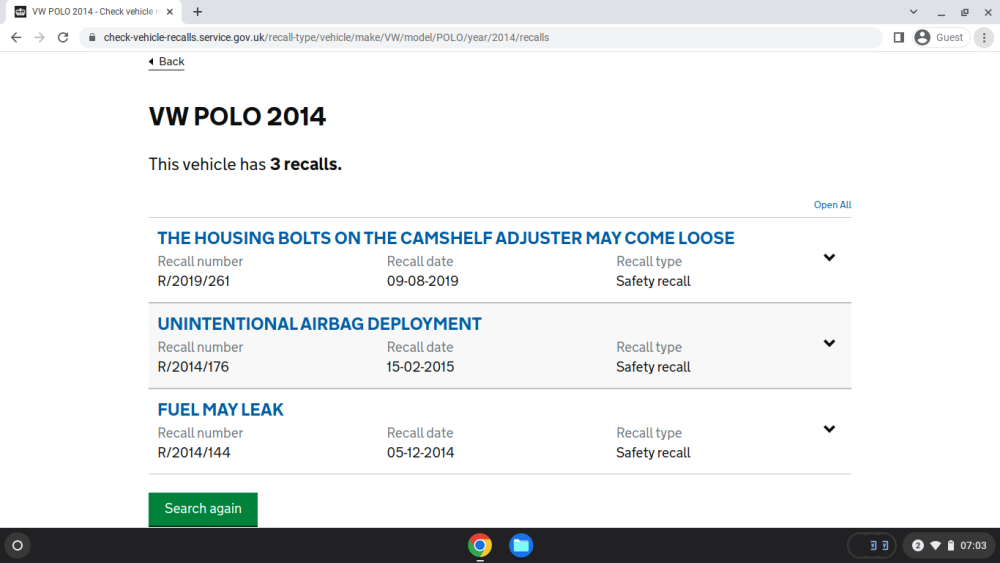The image size is (1000, 563).
Task: Open a new browser tab
Action: pos(198,11)
